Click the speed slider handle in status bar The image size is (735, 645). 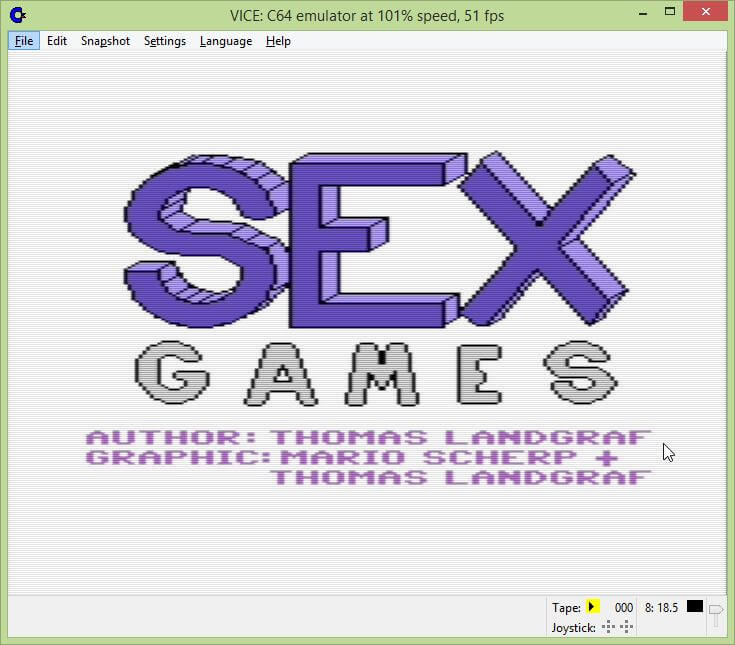pyautogui.click(x=715, y=610)
